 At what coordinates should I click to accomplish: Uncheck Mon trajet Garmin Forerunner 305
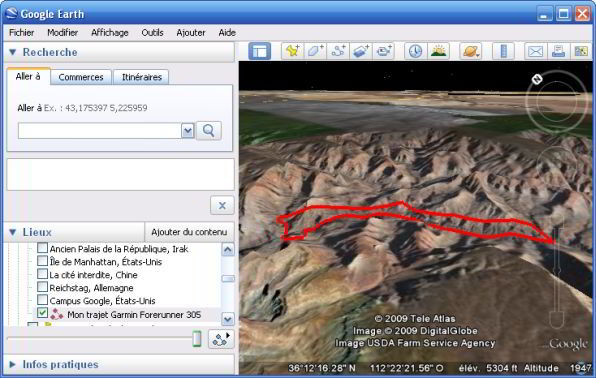[x=43, y=313]
